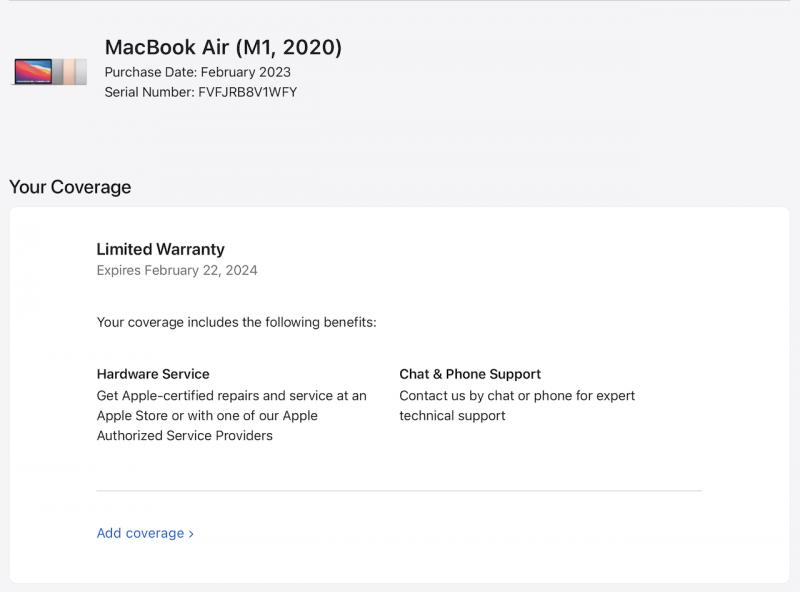Click the Hardware Service heading

point(153,374)
